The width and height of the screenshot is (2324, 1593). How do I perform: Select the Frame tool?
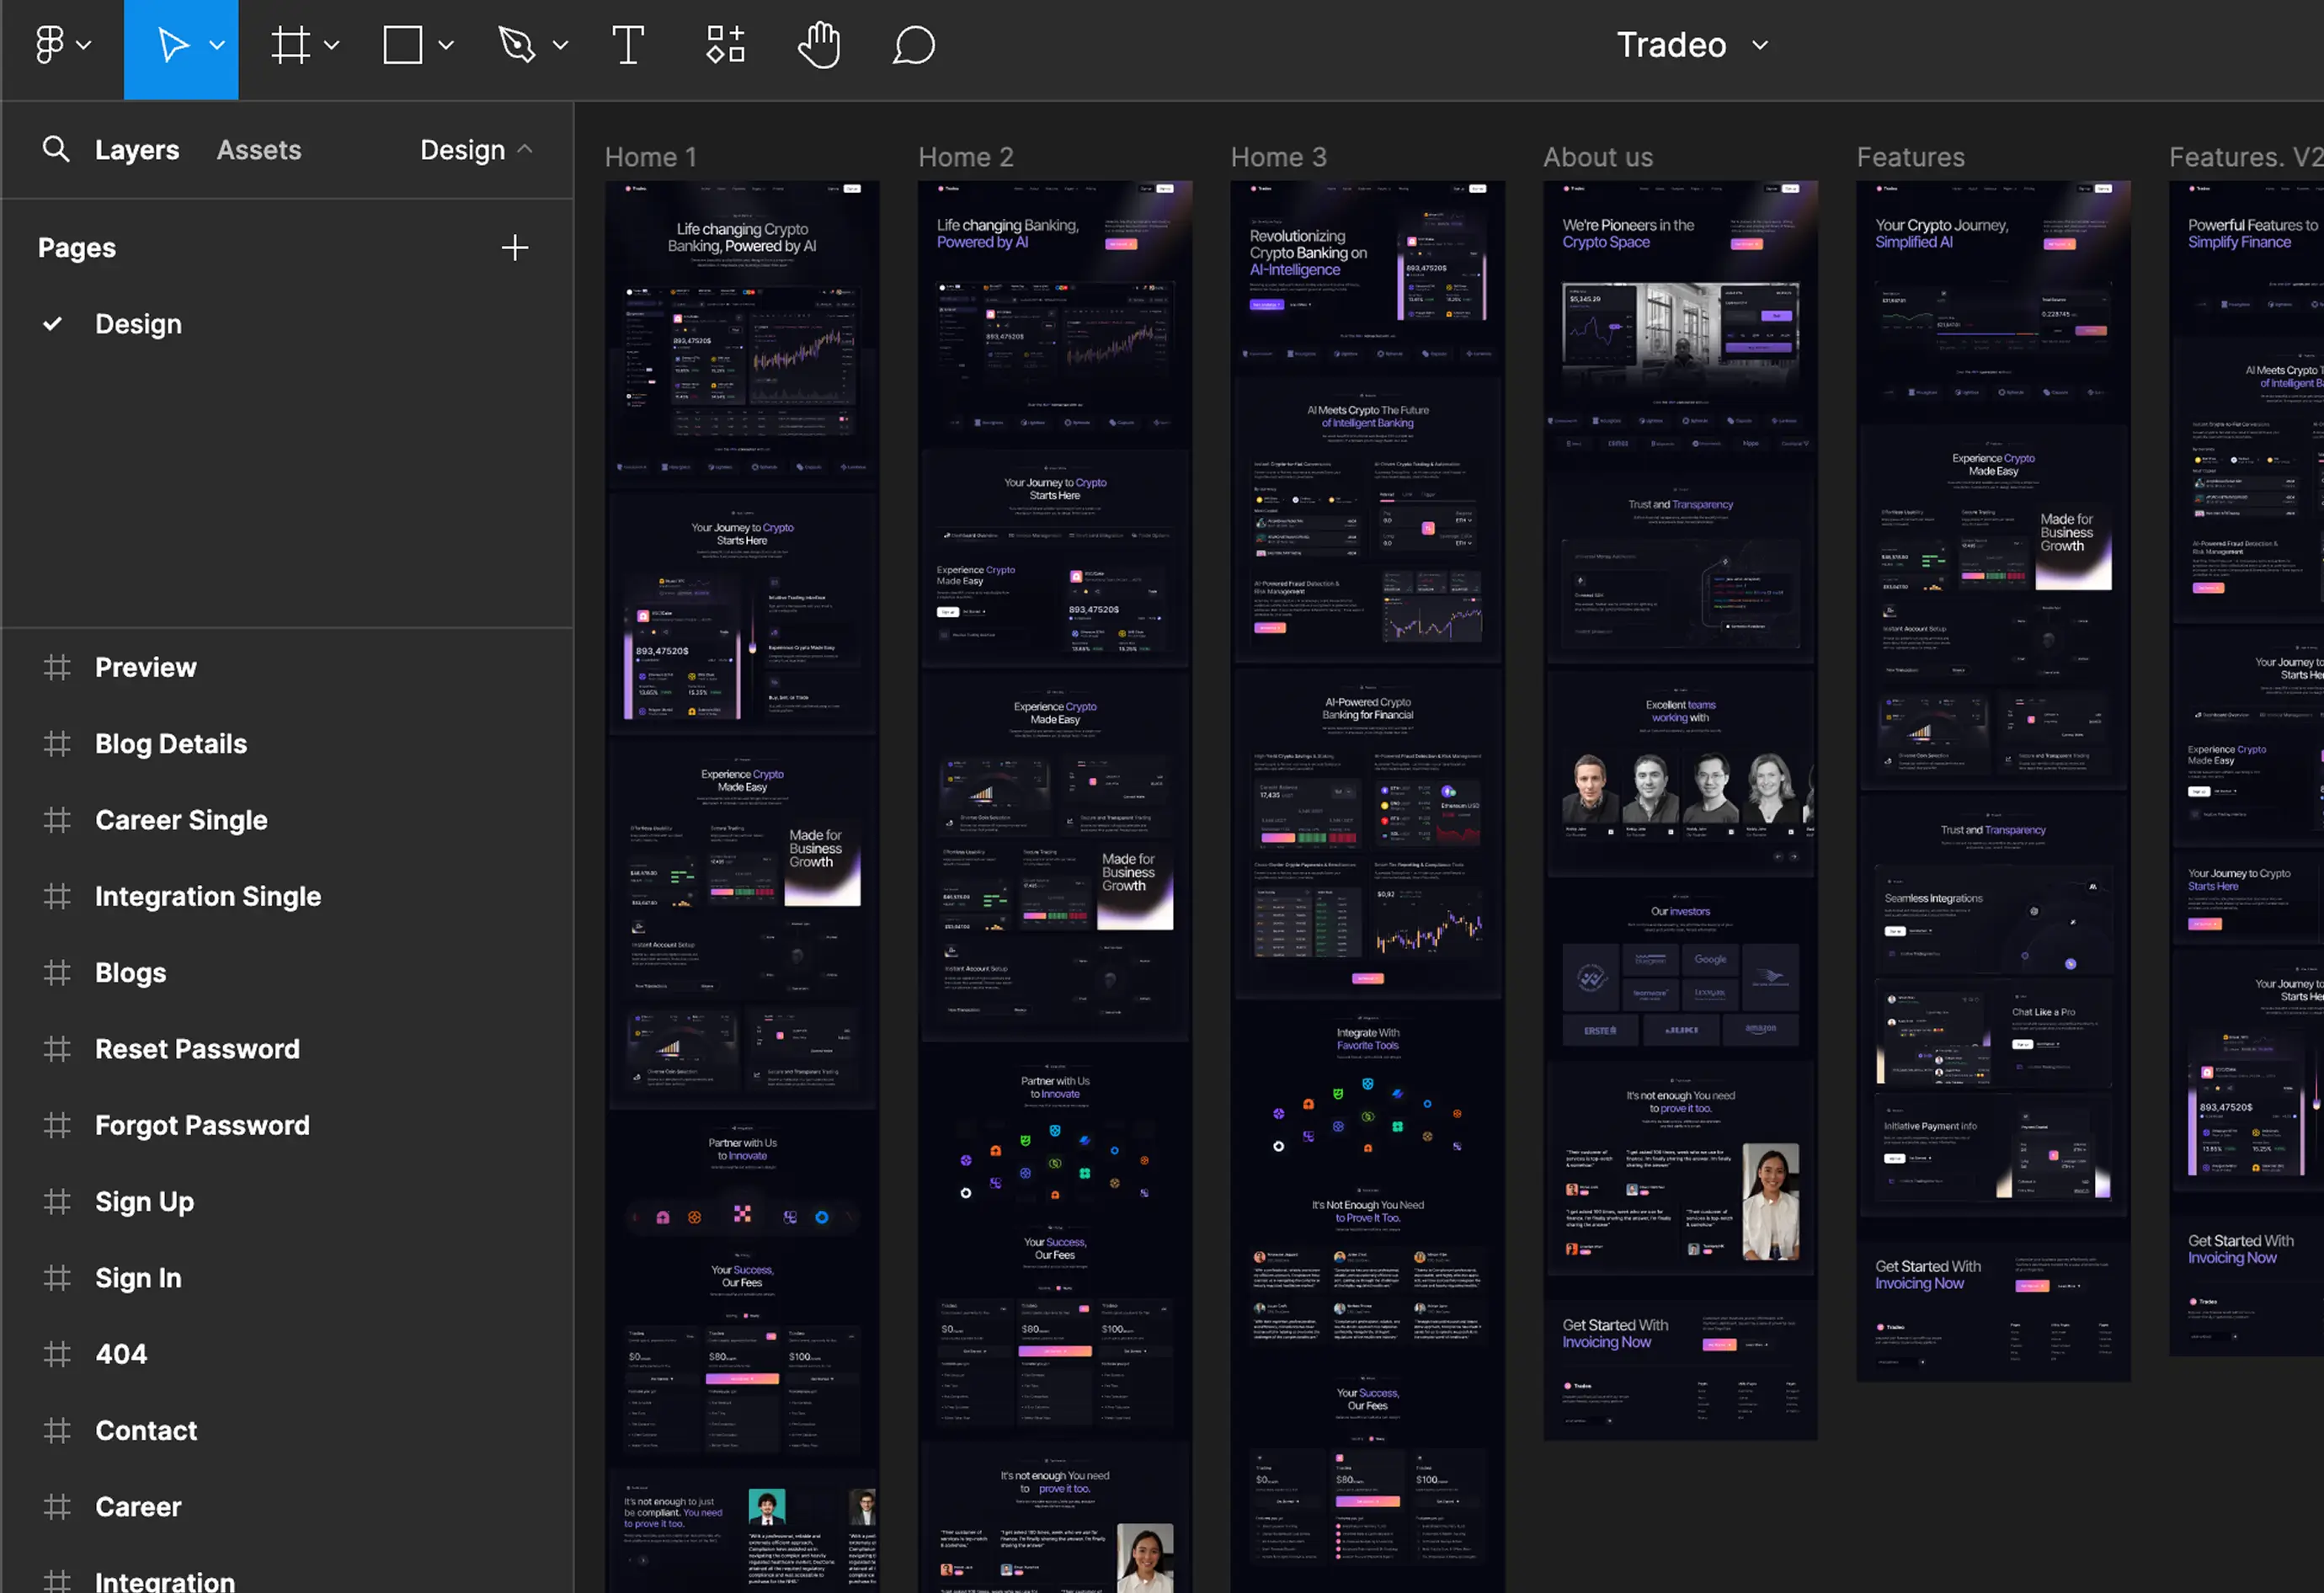point(290,45)
